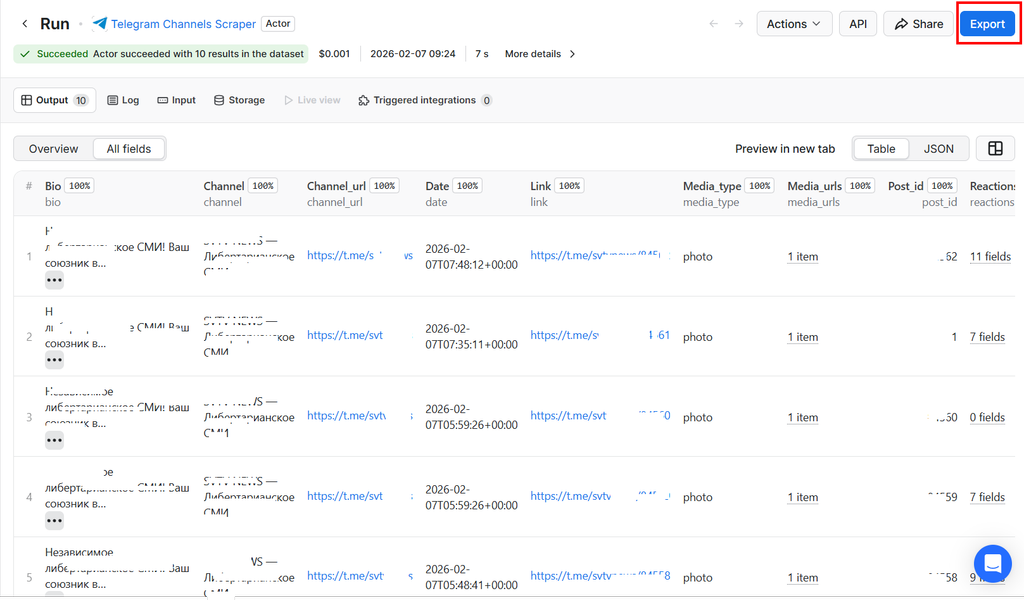This screenshot has width=1024, height=600.
Task: Open media URLs 1 item in row 1
Action: coord(803,257)
